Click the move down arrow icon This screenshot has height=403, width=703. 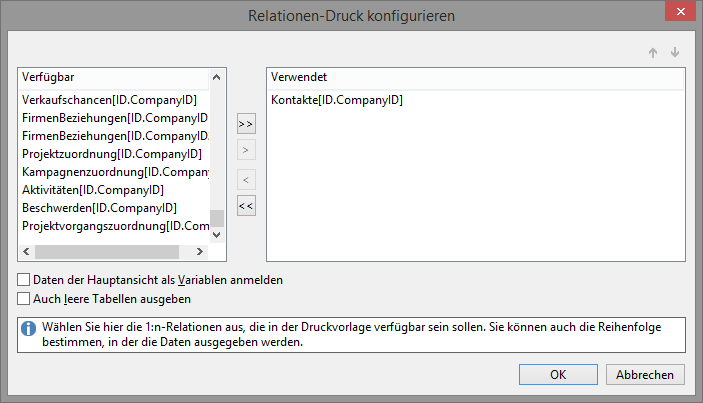click(x=675, y=53)
